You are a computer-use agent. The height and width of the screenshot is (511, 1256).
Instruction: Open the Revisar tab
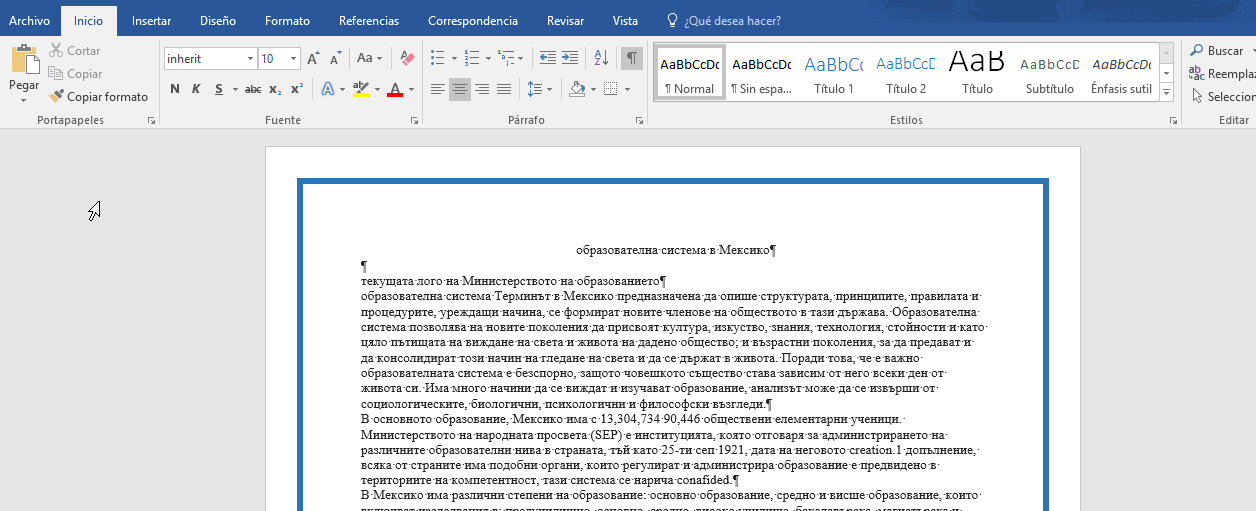[565, 20]
